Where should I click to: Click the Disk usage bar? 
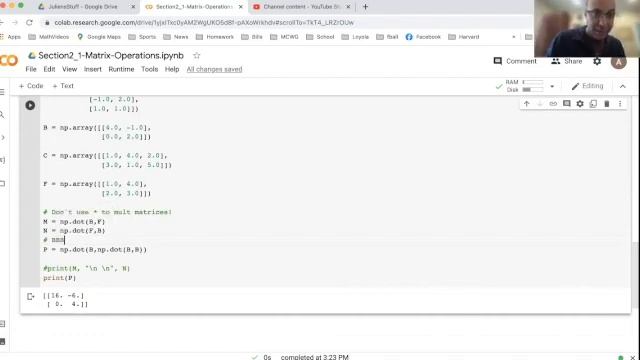(x=533, y=90)
